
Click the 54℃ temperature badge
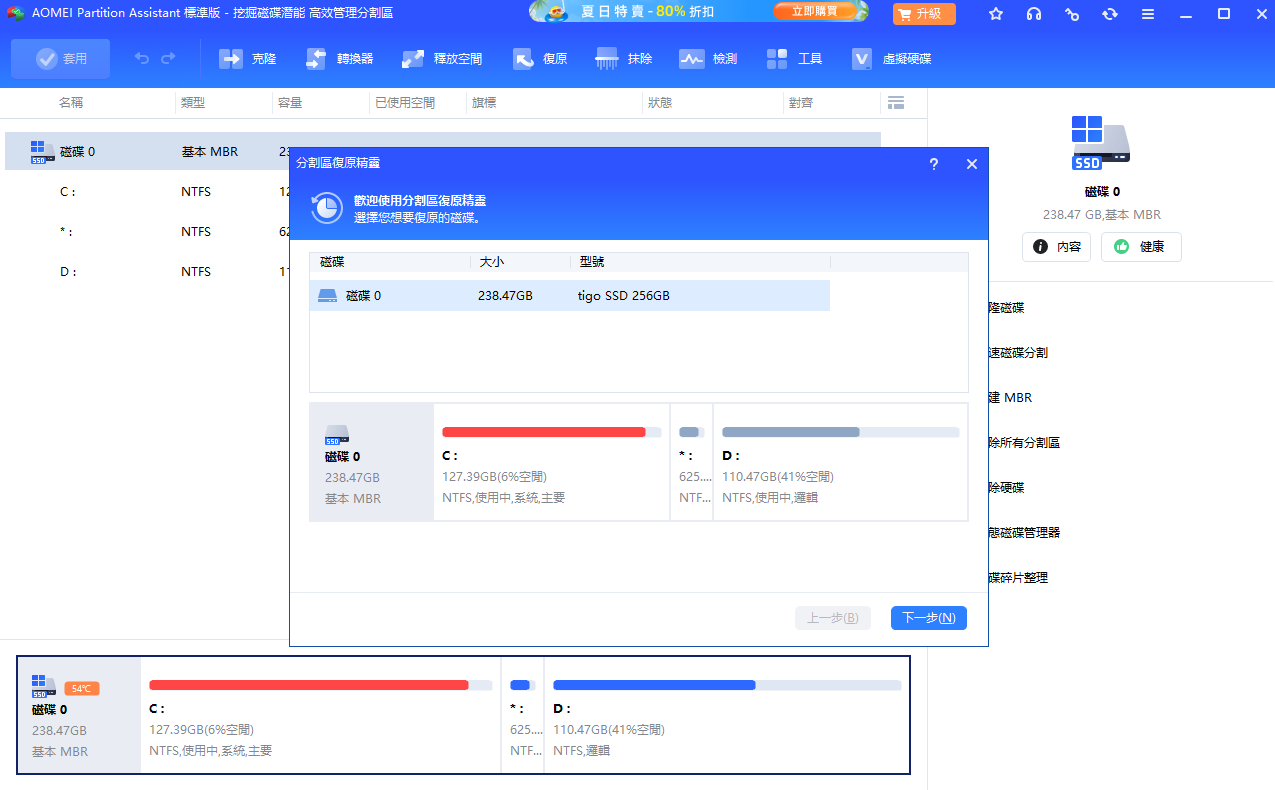[x=82, y=688]
